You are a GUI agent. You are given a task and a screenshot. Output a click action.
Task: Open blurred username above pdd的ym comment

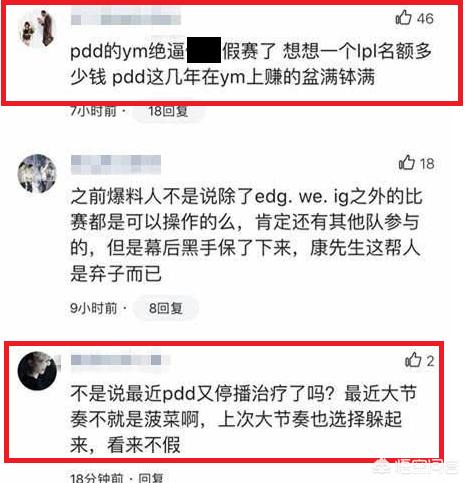tap(126, 17)
